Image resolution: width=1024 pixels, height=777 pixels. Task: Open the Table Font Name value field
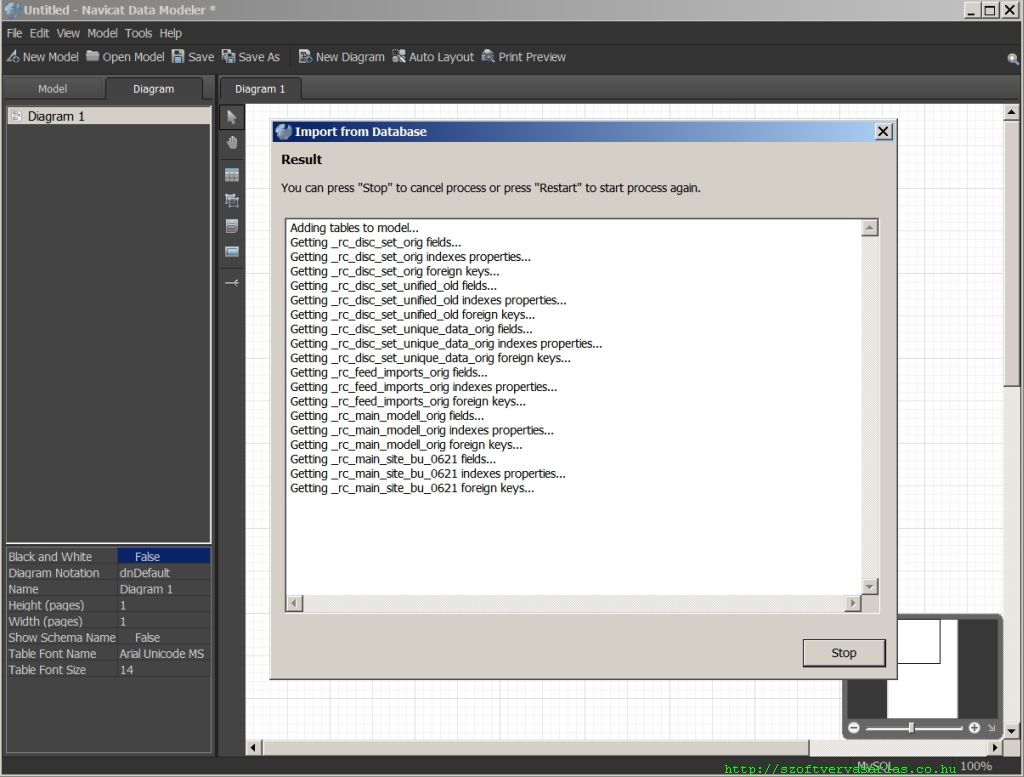coord(163,654)
